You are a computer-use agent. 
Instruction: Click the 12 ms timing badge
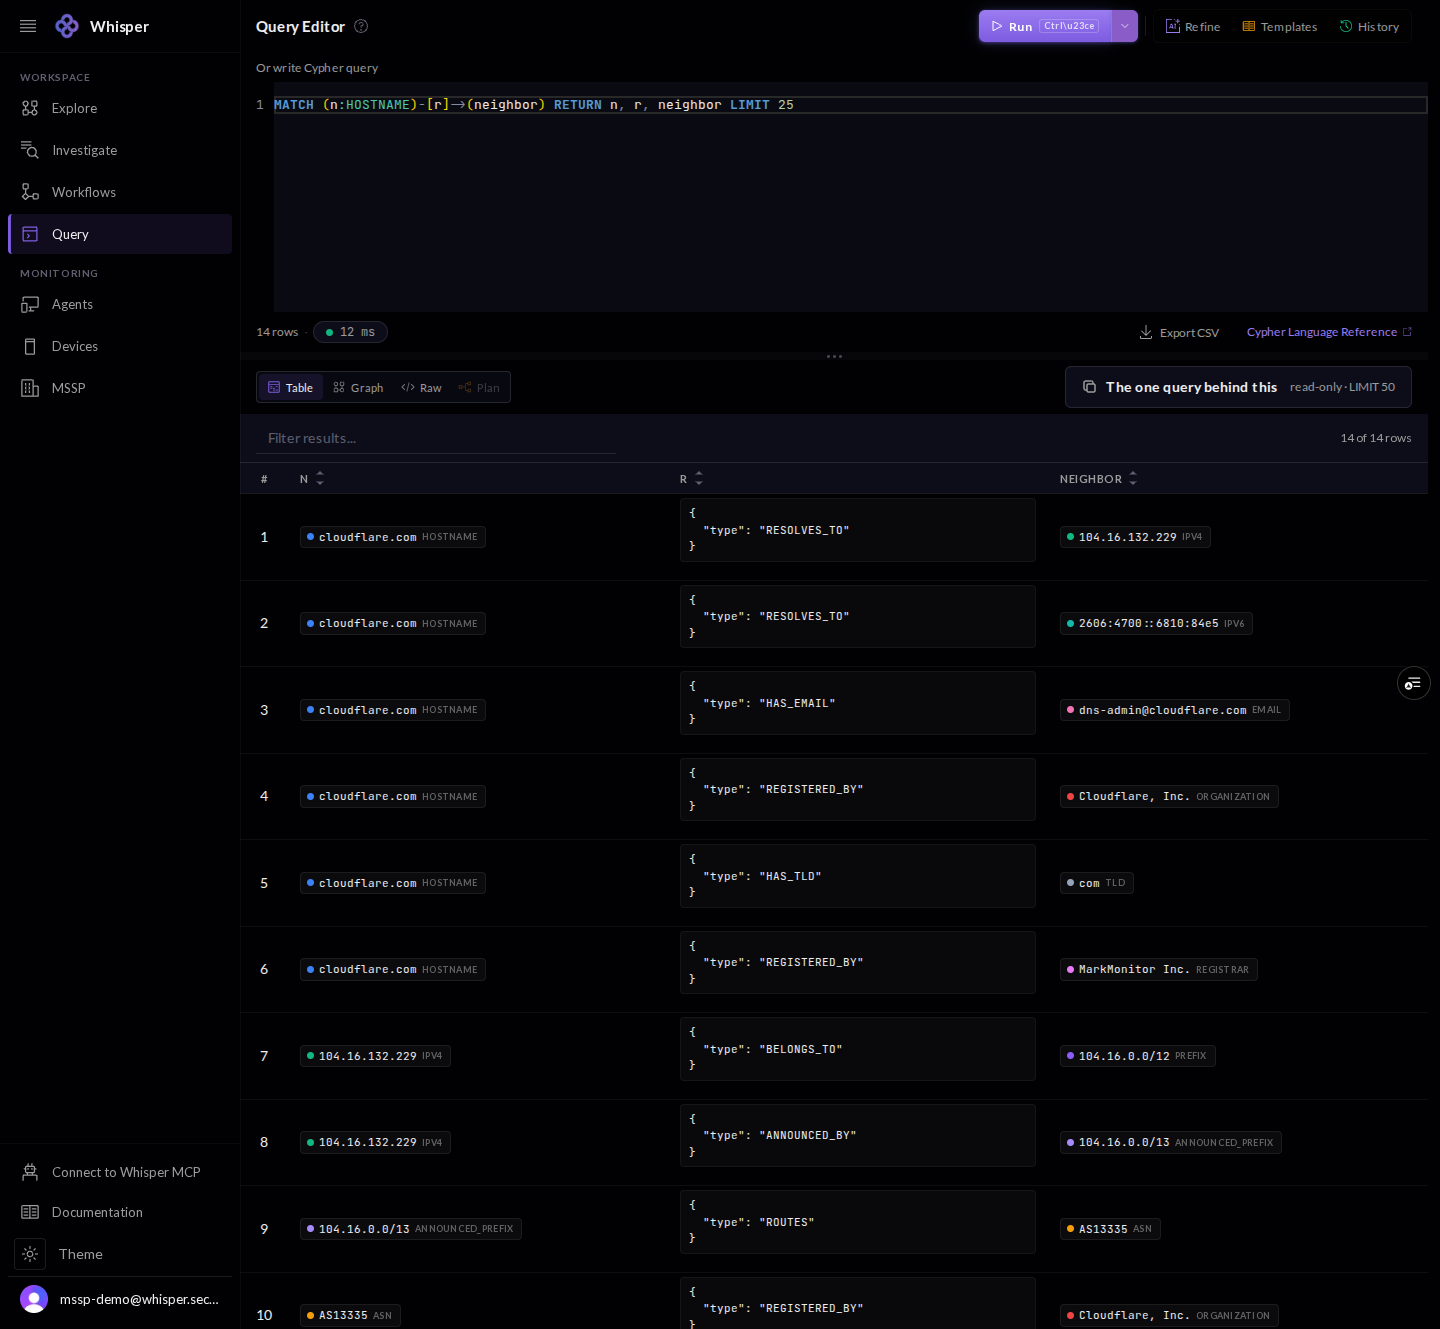(x=350, y=332)
